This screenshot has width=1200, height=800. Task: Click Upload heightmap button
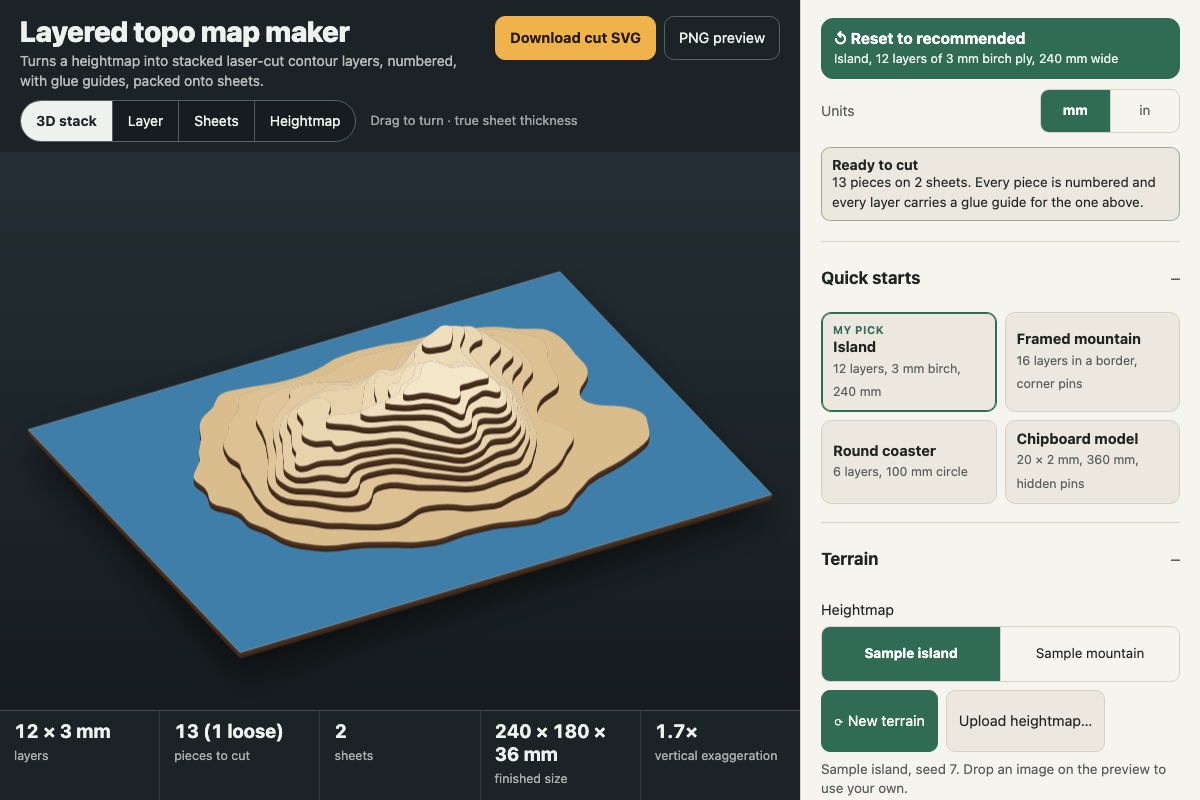pos(1025,721)
